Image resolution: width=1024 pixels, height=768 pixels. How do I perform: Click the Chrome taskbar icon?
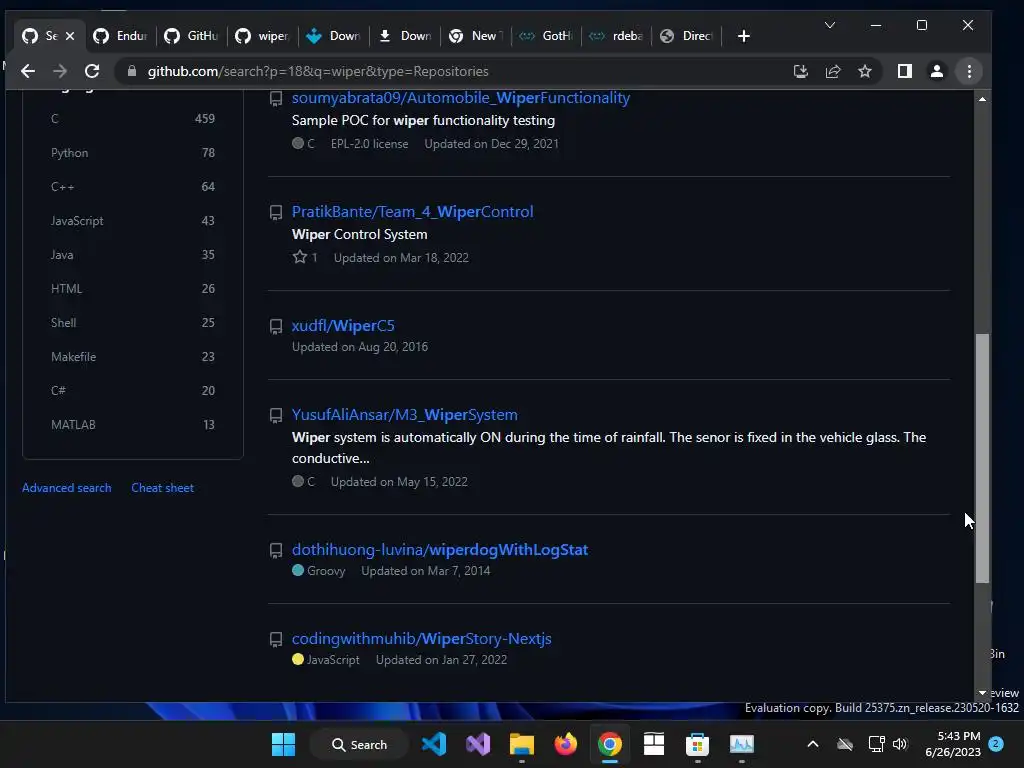click(x=609, y=744)
